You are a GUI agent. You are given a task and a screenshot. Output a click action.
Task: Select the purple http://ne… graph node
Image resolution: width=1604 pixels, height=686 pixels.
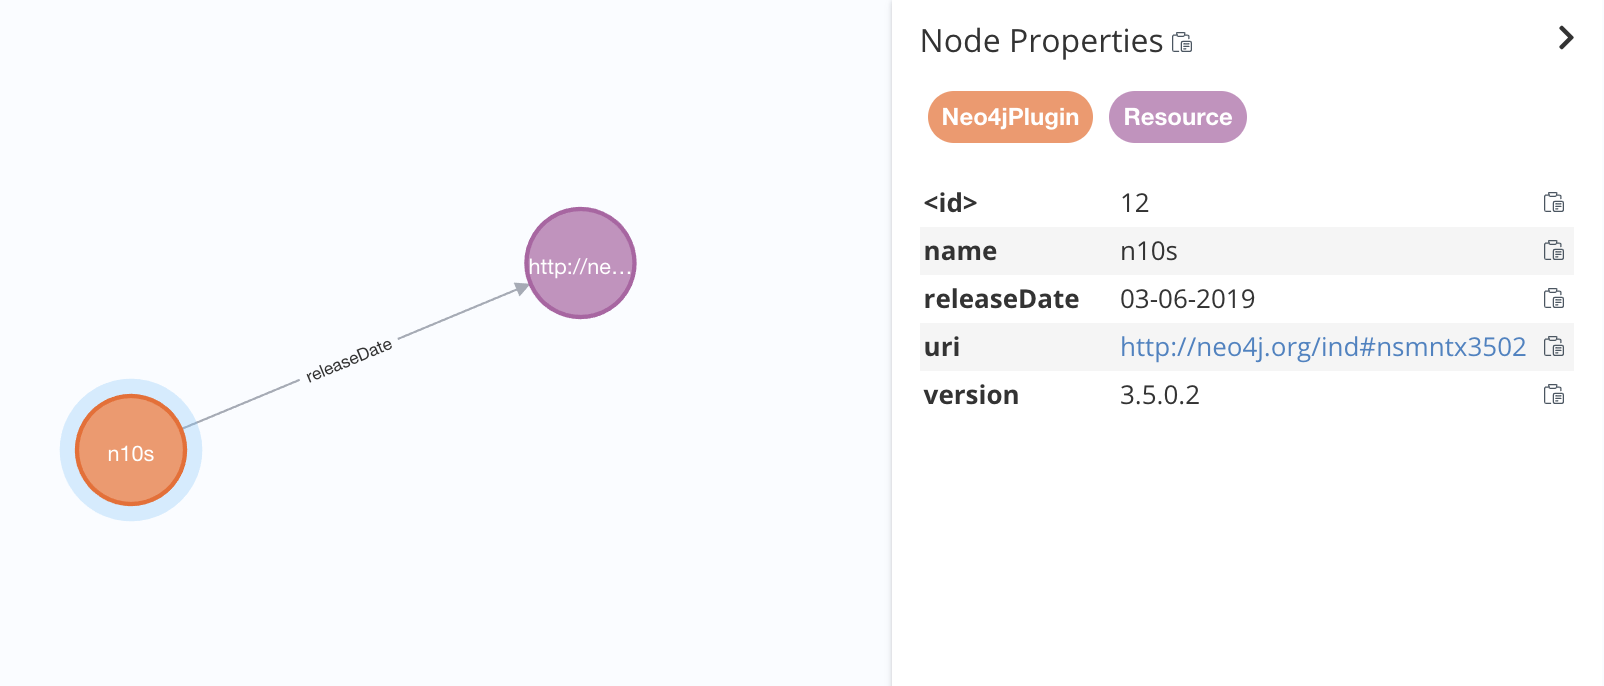(580, 263)
